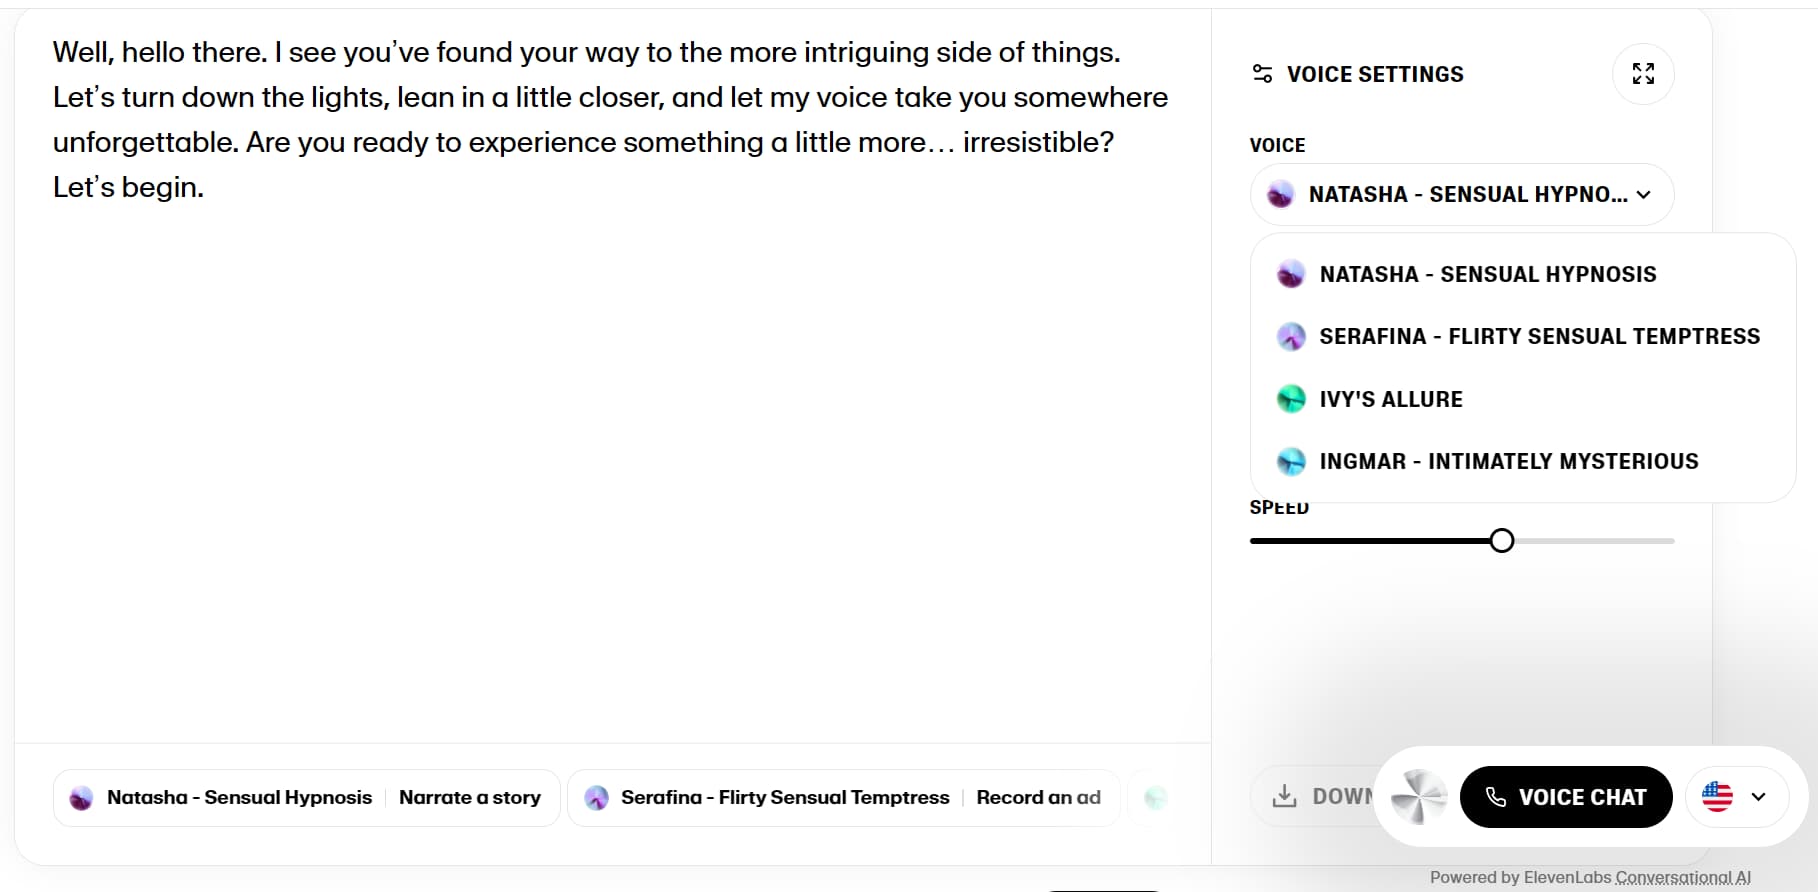
Task: Click the download icon next to DOWNLOAD
Action: pos(1285,796)
